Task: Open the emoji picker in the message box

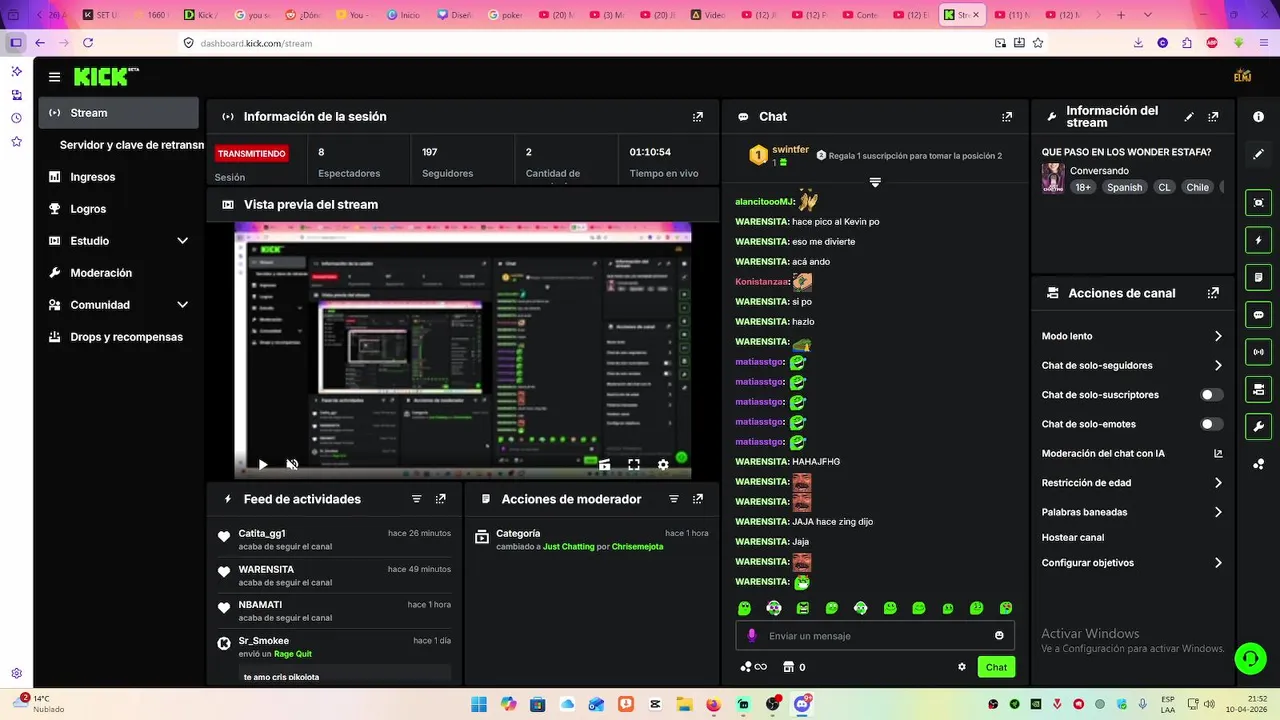Action: (999, 636)
